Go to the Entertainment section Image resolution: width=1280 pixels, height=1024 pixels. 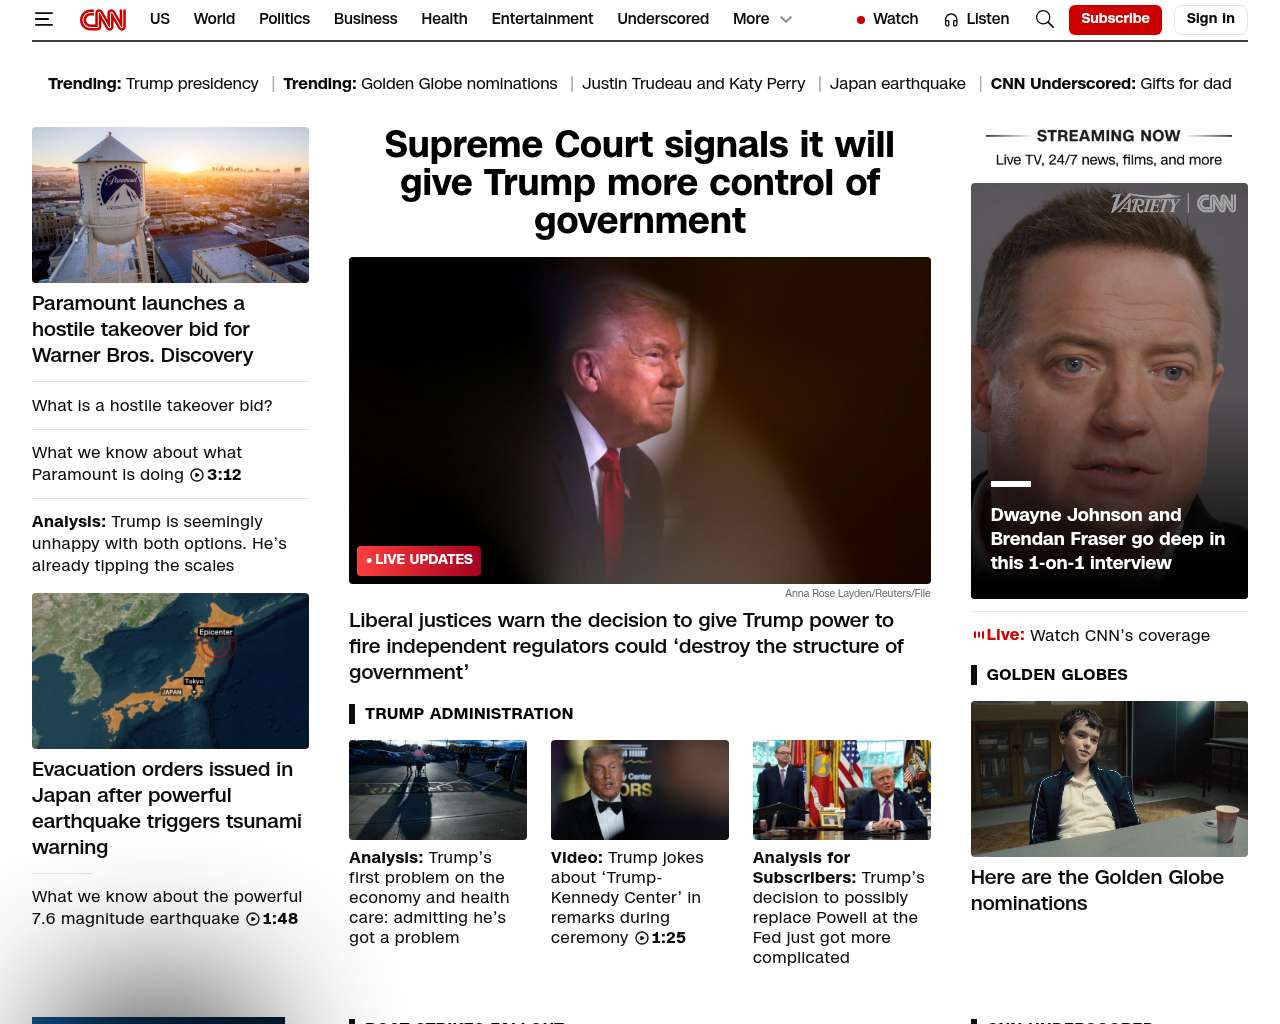pos(542,19)
